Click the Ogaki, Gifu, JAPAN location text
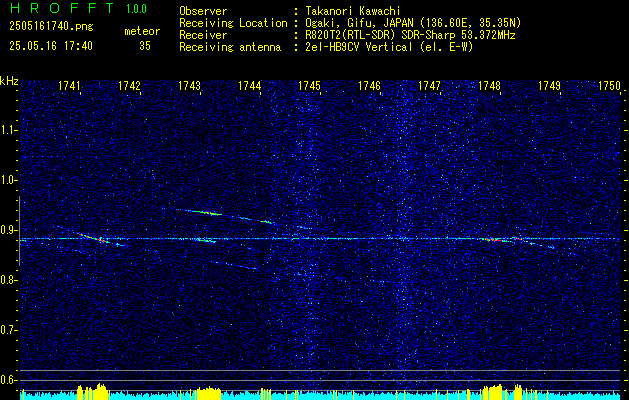 (413, 23)
